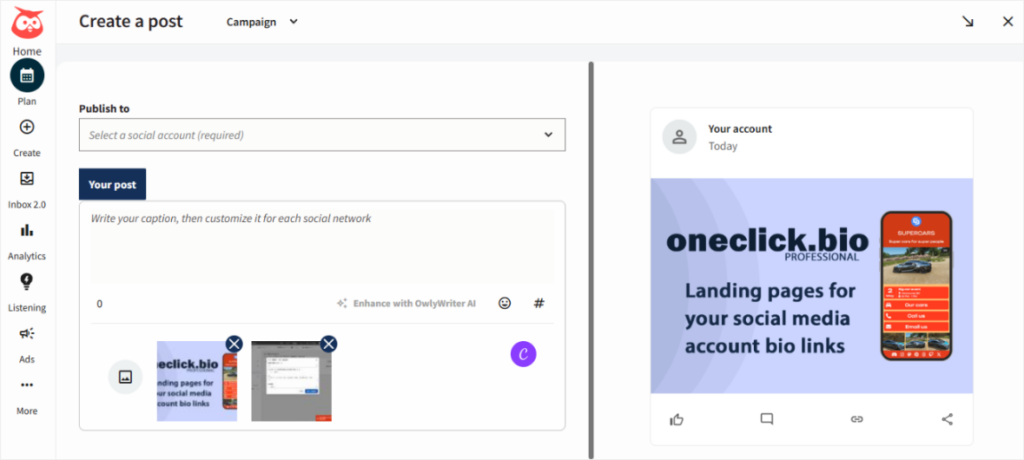Viewport: 1024px width, 460px height.
Task: Click the preview account avatar
Action: pyautogui.click(x=679, y=137)
